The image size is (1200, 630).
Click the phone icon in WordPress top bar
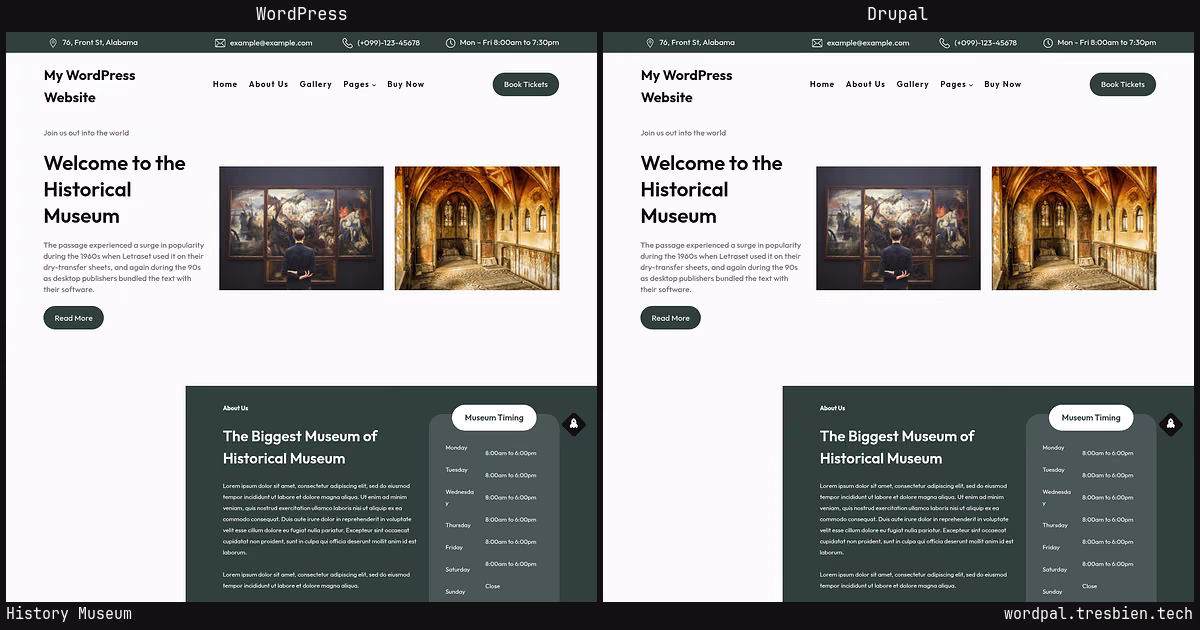347,43
